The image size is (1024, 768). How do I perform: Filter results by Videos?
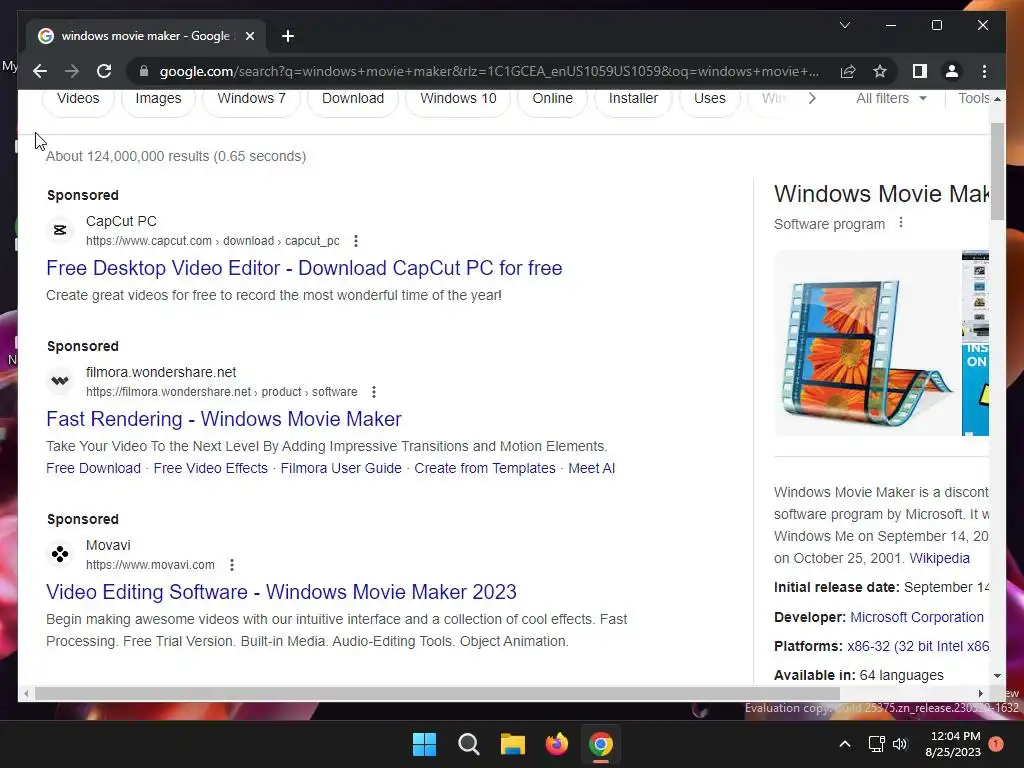pos(78,98)
